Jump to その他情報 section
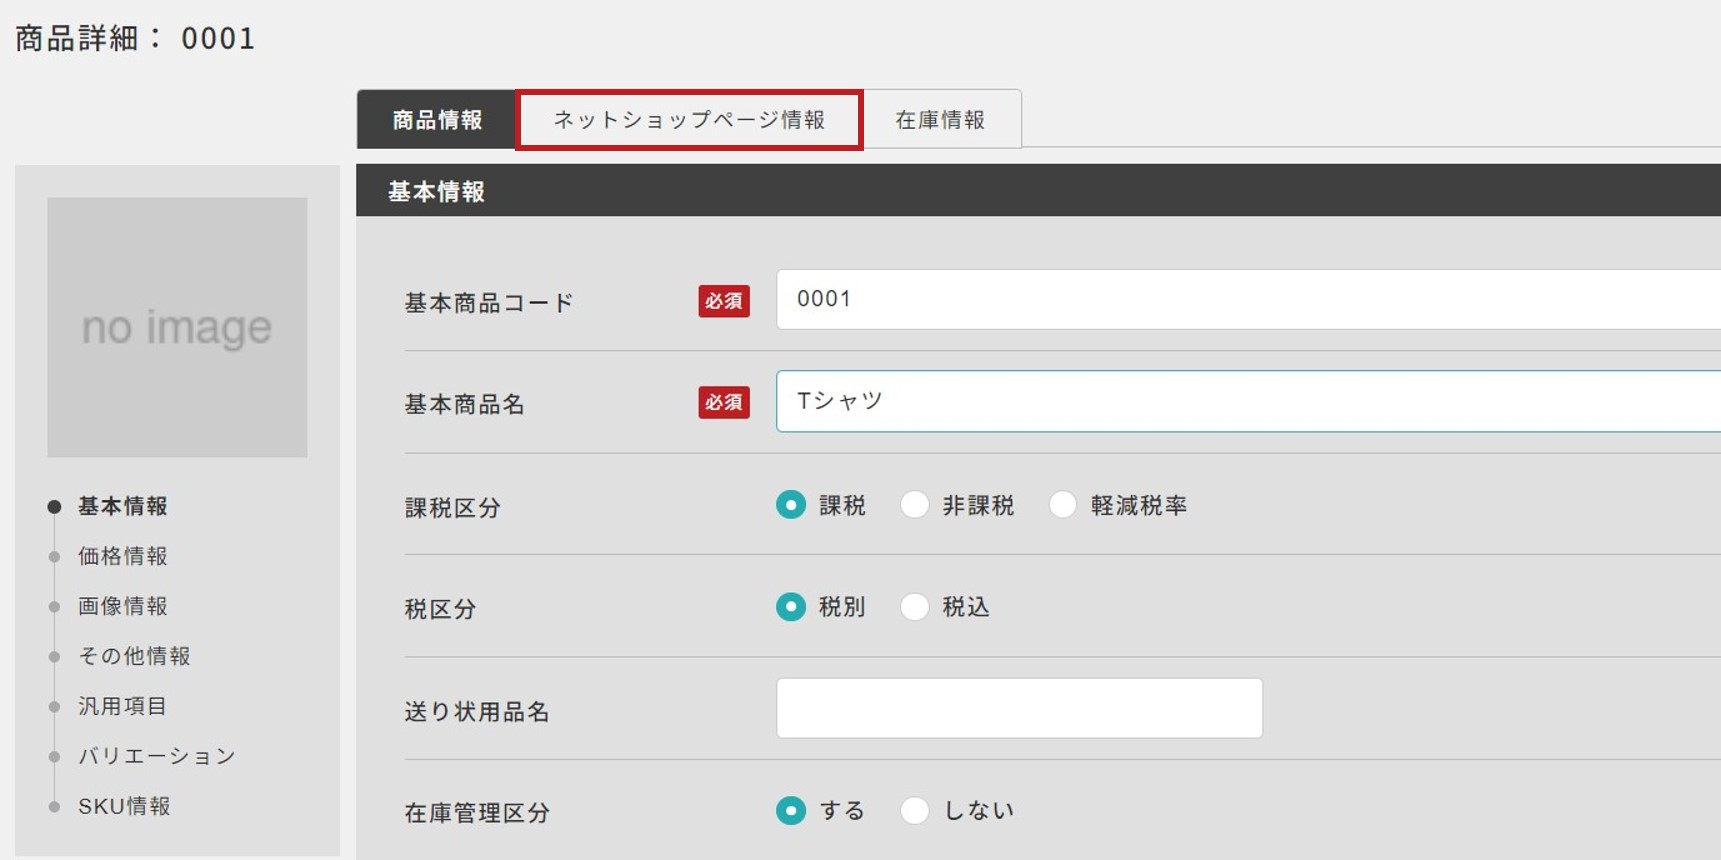 134,656
